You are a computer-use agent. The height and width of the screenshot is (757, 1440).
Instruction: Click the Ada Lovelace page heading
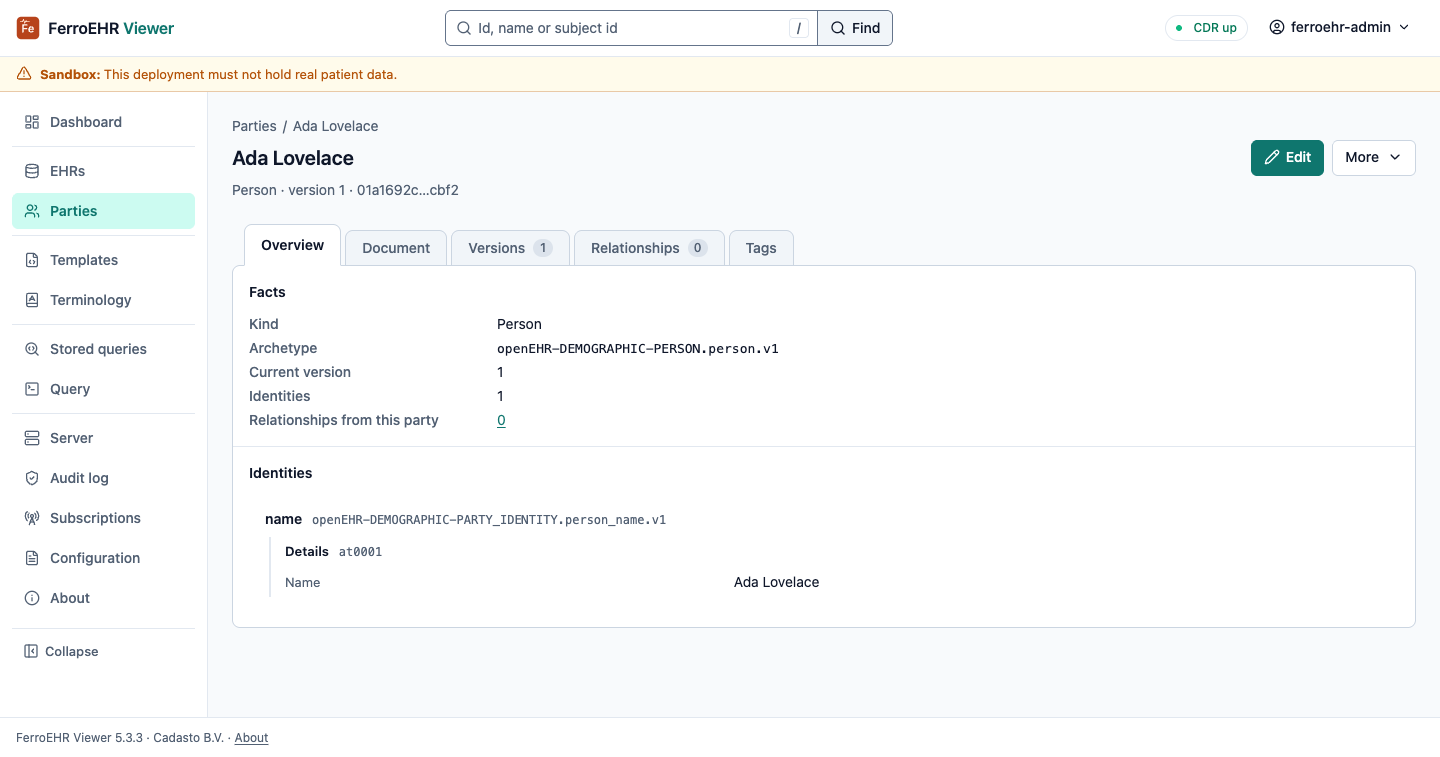click(x=293, y=158)
